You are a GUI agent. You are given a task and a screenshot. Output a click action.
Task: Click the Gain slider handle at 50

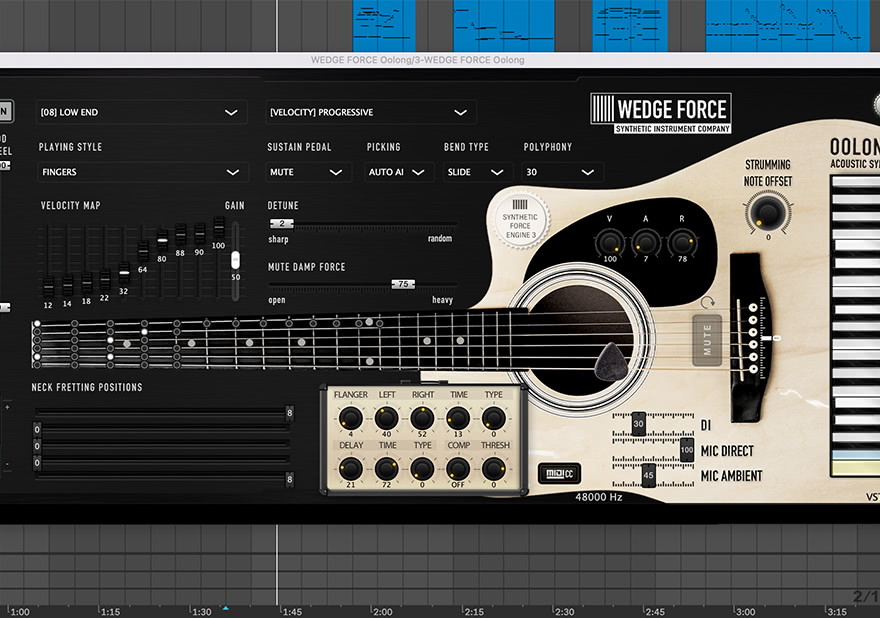pos(235,260)
